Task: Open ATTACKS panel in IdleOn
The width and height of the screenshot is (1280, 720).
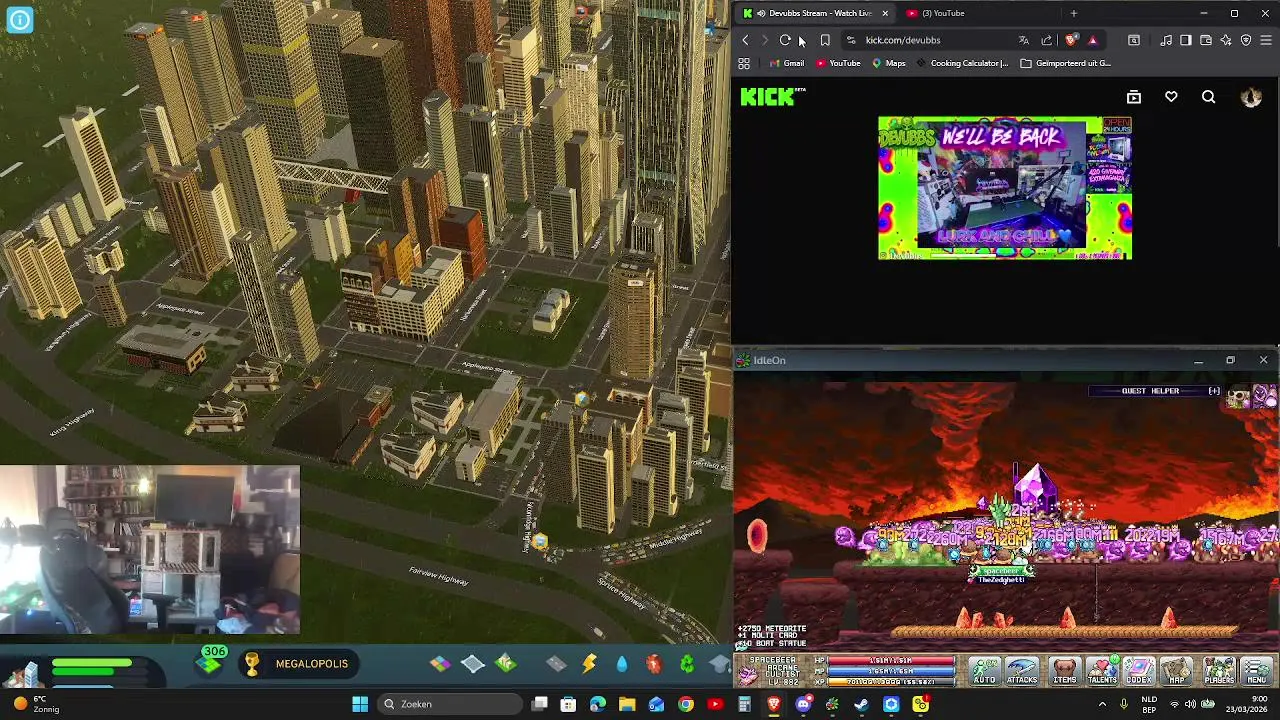Action: 1022,671
